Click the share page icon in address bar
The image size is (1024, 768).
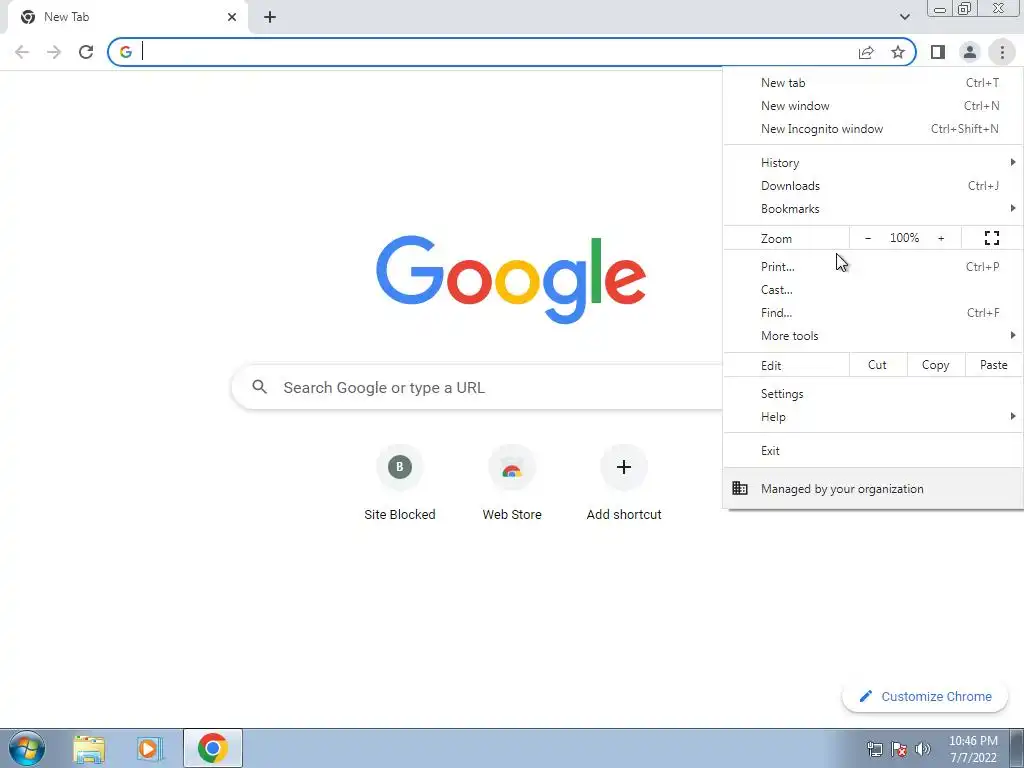(866, 52)
